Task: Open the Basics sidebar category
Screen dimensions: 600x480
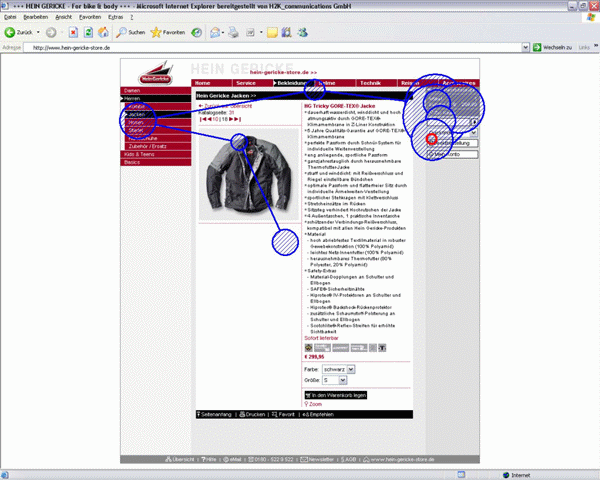Action: pos(155,162)
